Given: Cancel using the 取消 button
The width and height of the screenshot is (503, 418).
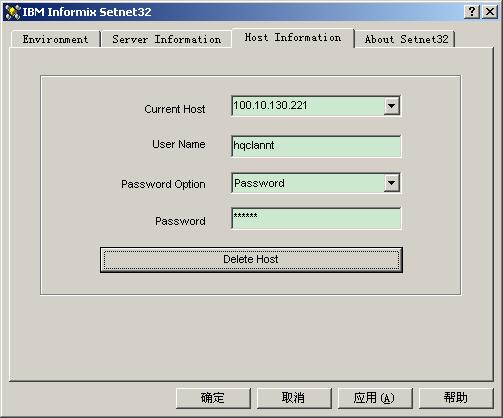Looking at the screenshot, I should click(x=293, y=398).
